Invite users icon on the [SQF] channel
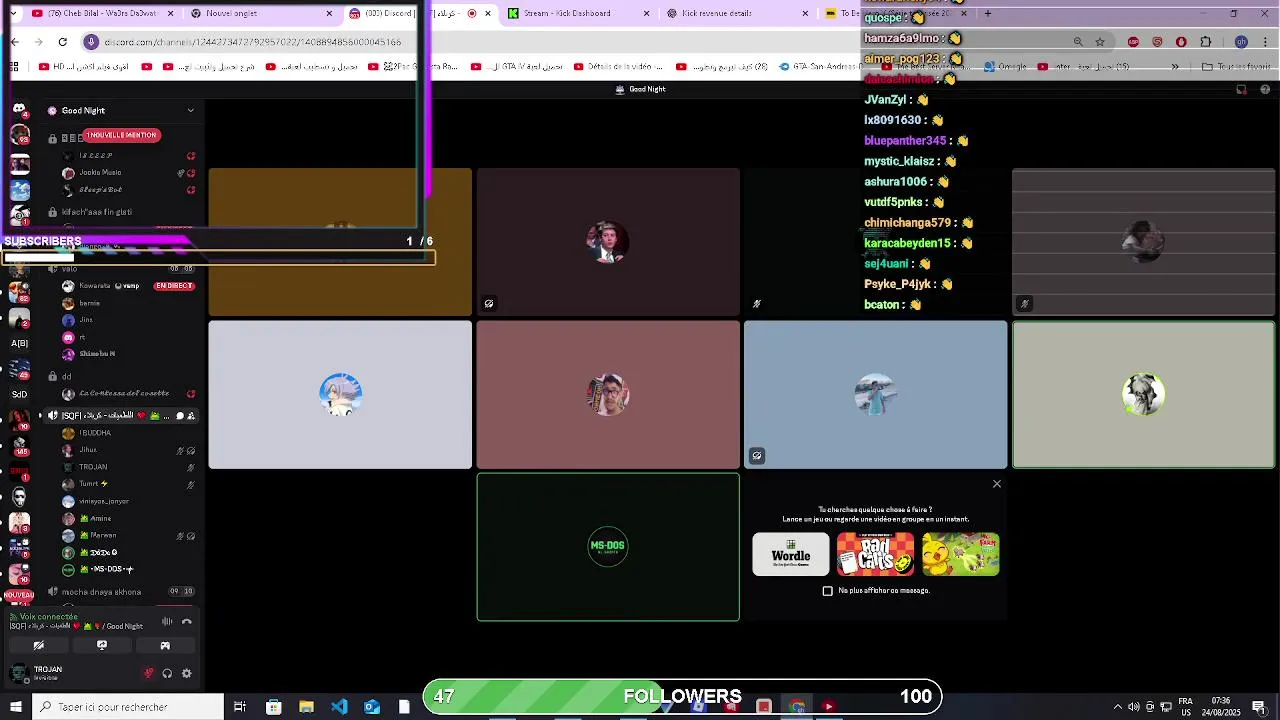Viewport: 1280px width, 720px height. pos(191,416)
